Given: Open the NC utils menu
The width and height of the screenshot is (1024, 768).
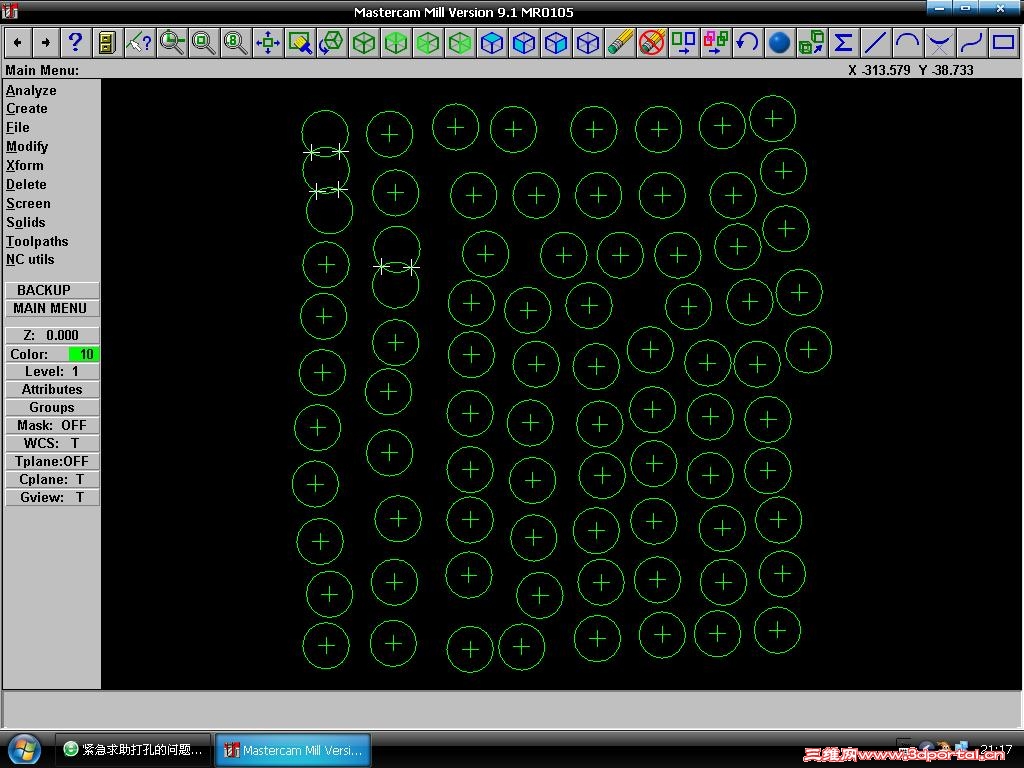Looking at the screenshot, I should pos(30,259).
